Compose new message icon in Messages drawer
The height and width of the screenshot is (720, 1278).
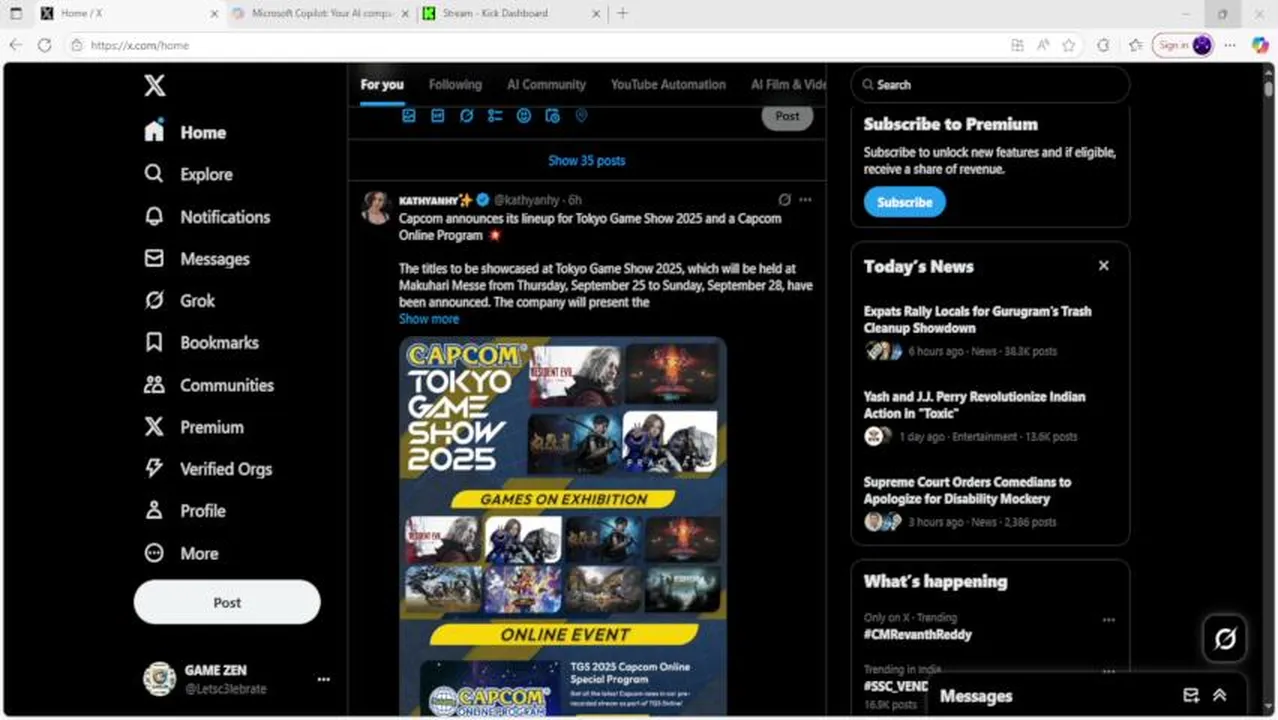[1191, 696]
